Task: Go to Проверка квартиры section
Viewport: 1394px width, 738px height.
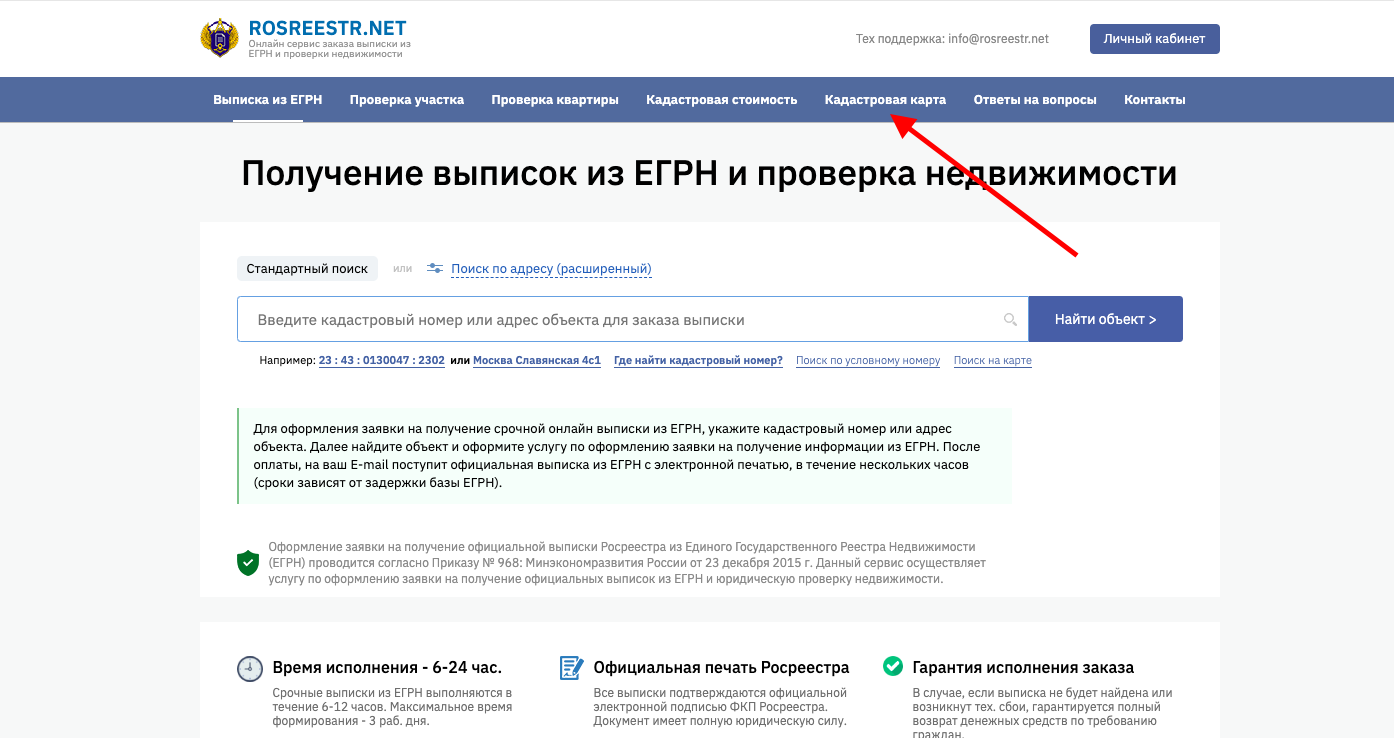Action: pyautogui.click(x=555, y=100)
